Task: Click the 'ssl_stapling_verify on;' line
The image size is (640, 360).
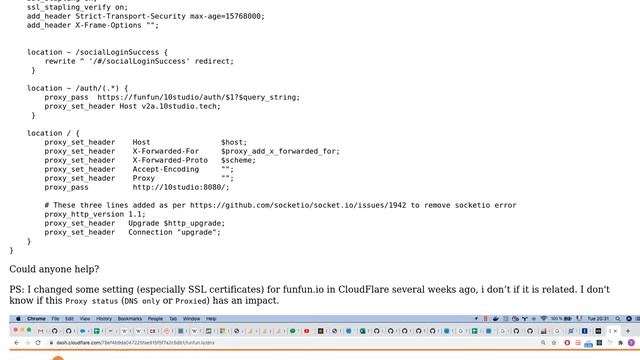Action: (77, 7)
